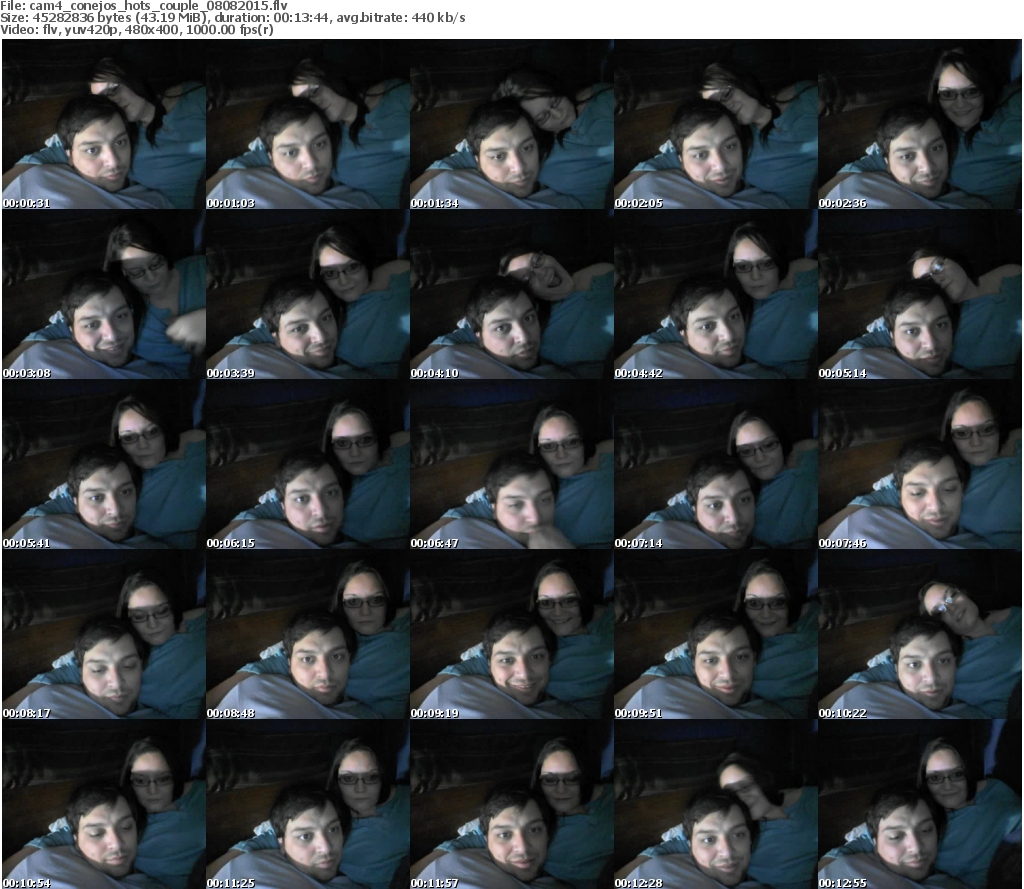Open the thumbnail marked 00:02:36

coord(920,124)
